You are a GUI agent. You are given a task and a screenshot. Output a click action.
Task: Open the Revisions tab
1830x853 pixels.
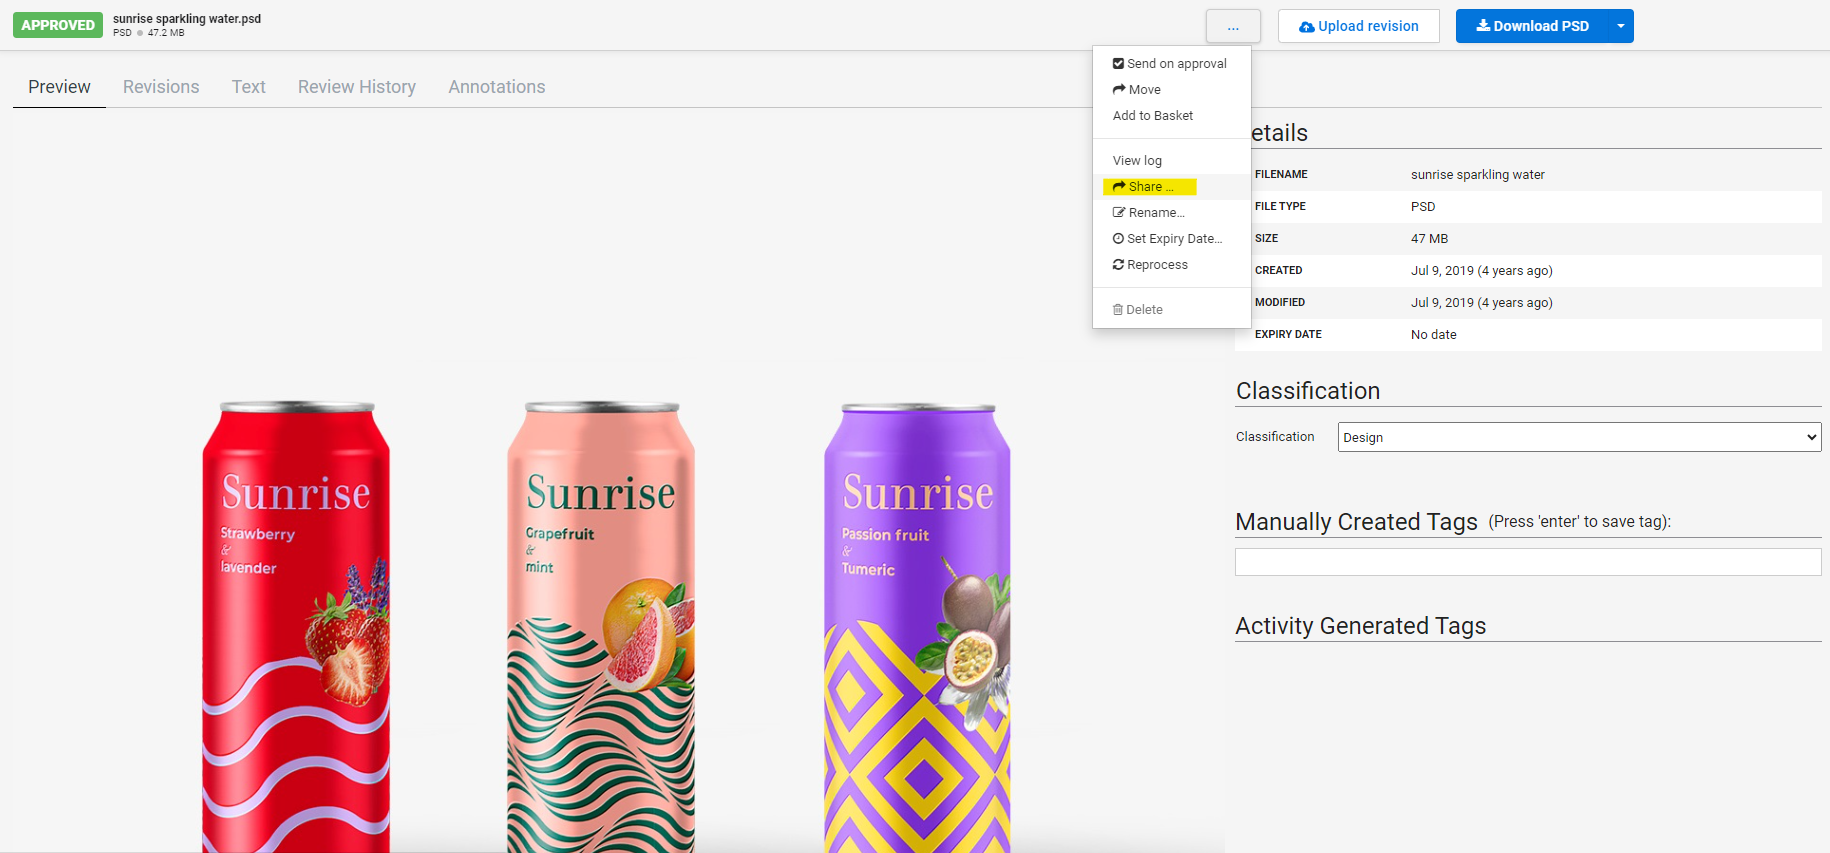point(161,87)
